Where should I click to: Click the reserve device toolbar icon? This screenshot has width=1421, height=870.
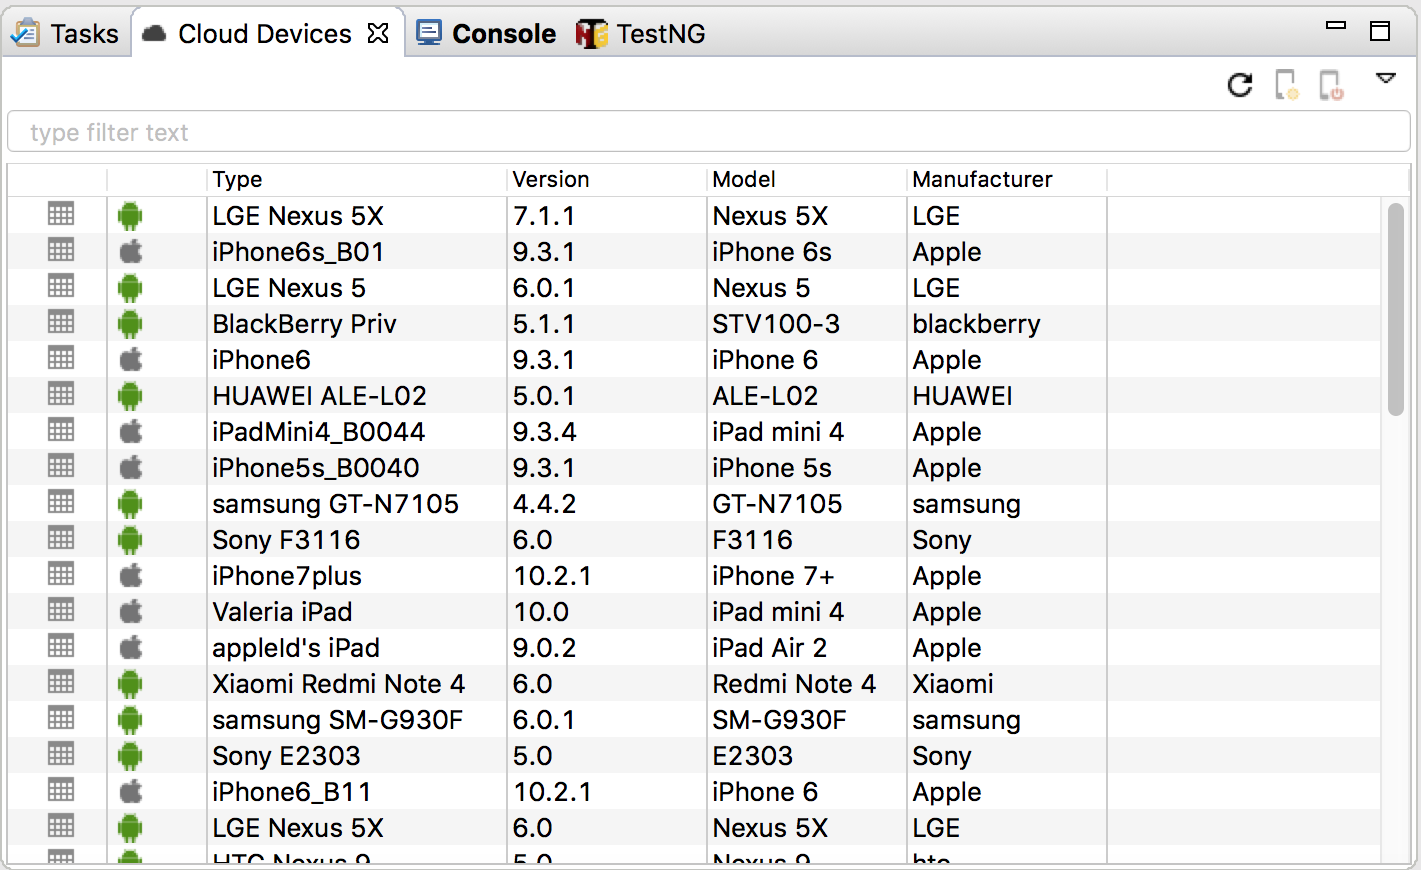pos(1287,85)
